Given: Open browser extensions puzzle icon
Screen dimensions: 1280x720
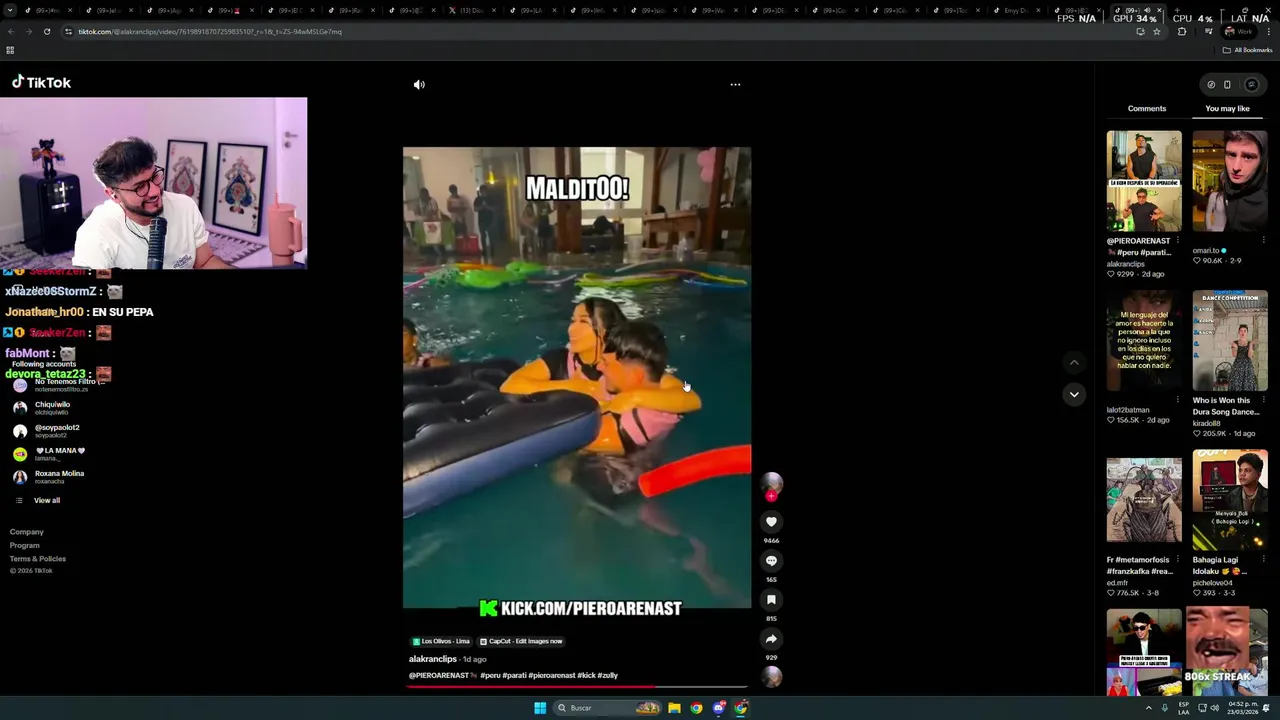Looking at the screenshot, I should click(1182, 31).
